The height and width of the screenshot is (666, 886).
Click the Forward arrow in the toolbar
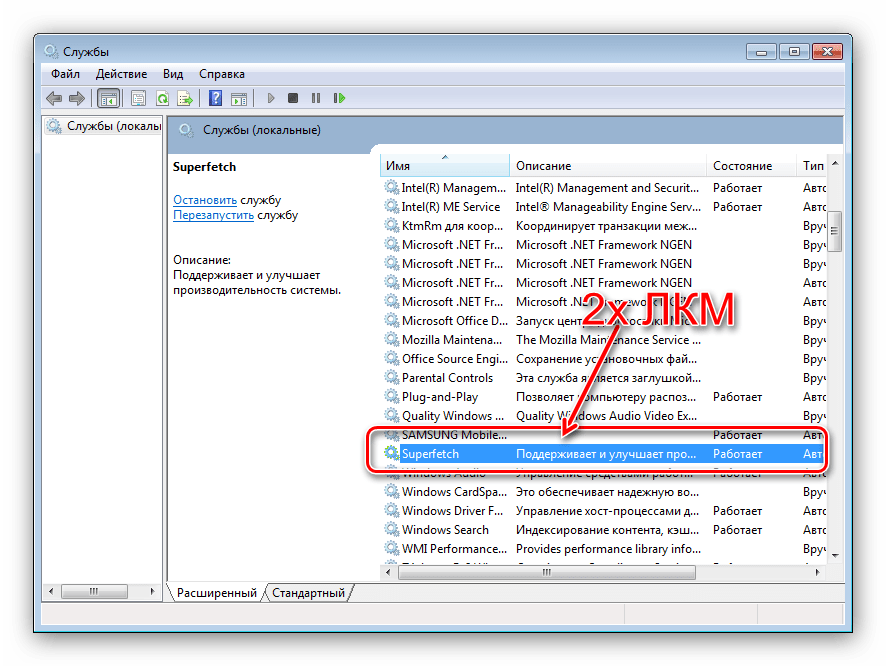77,98
